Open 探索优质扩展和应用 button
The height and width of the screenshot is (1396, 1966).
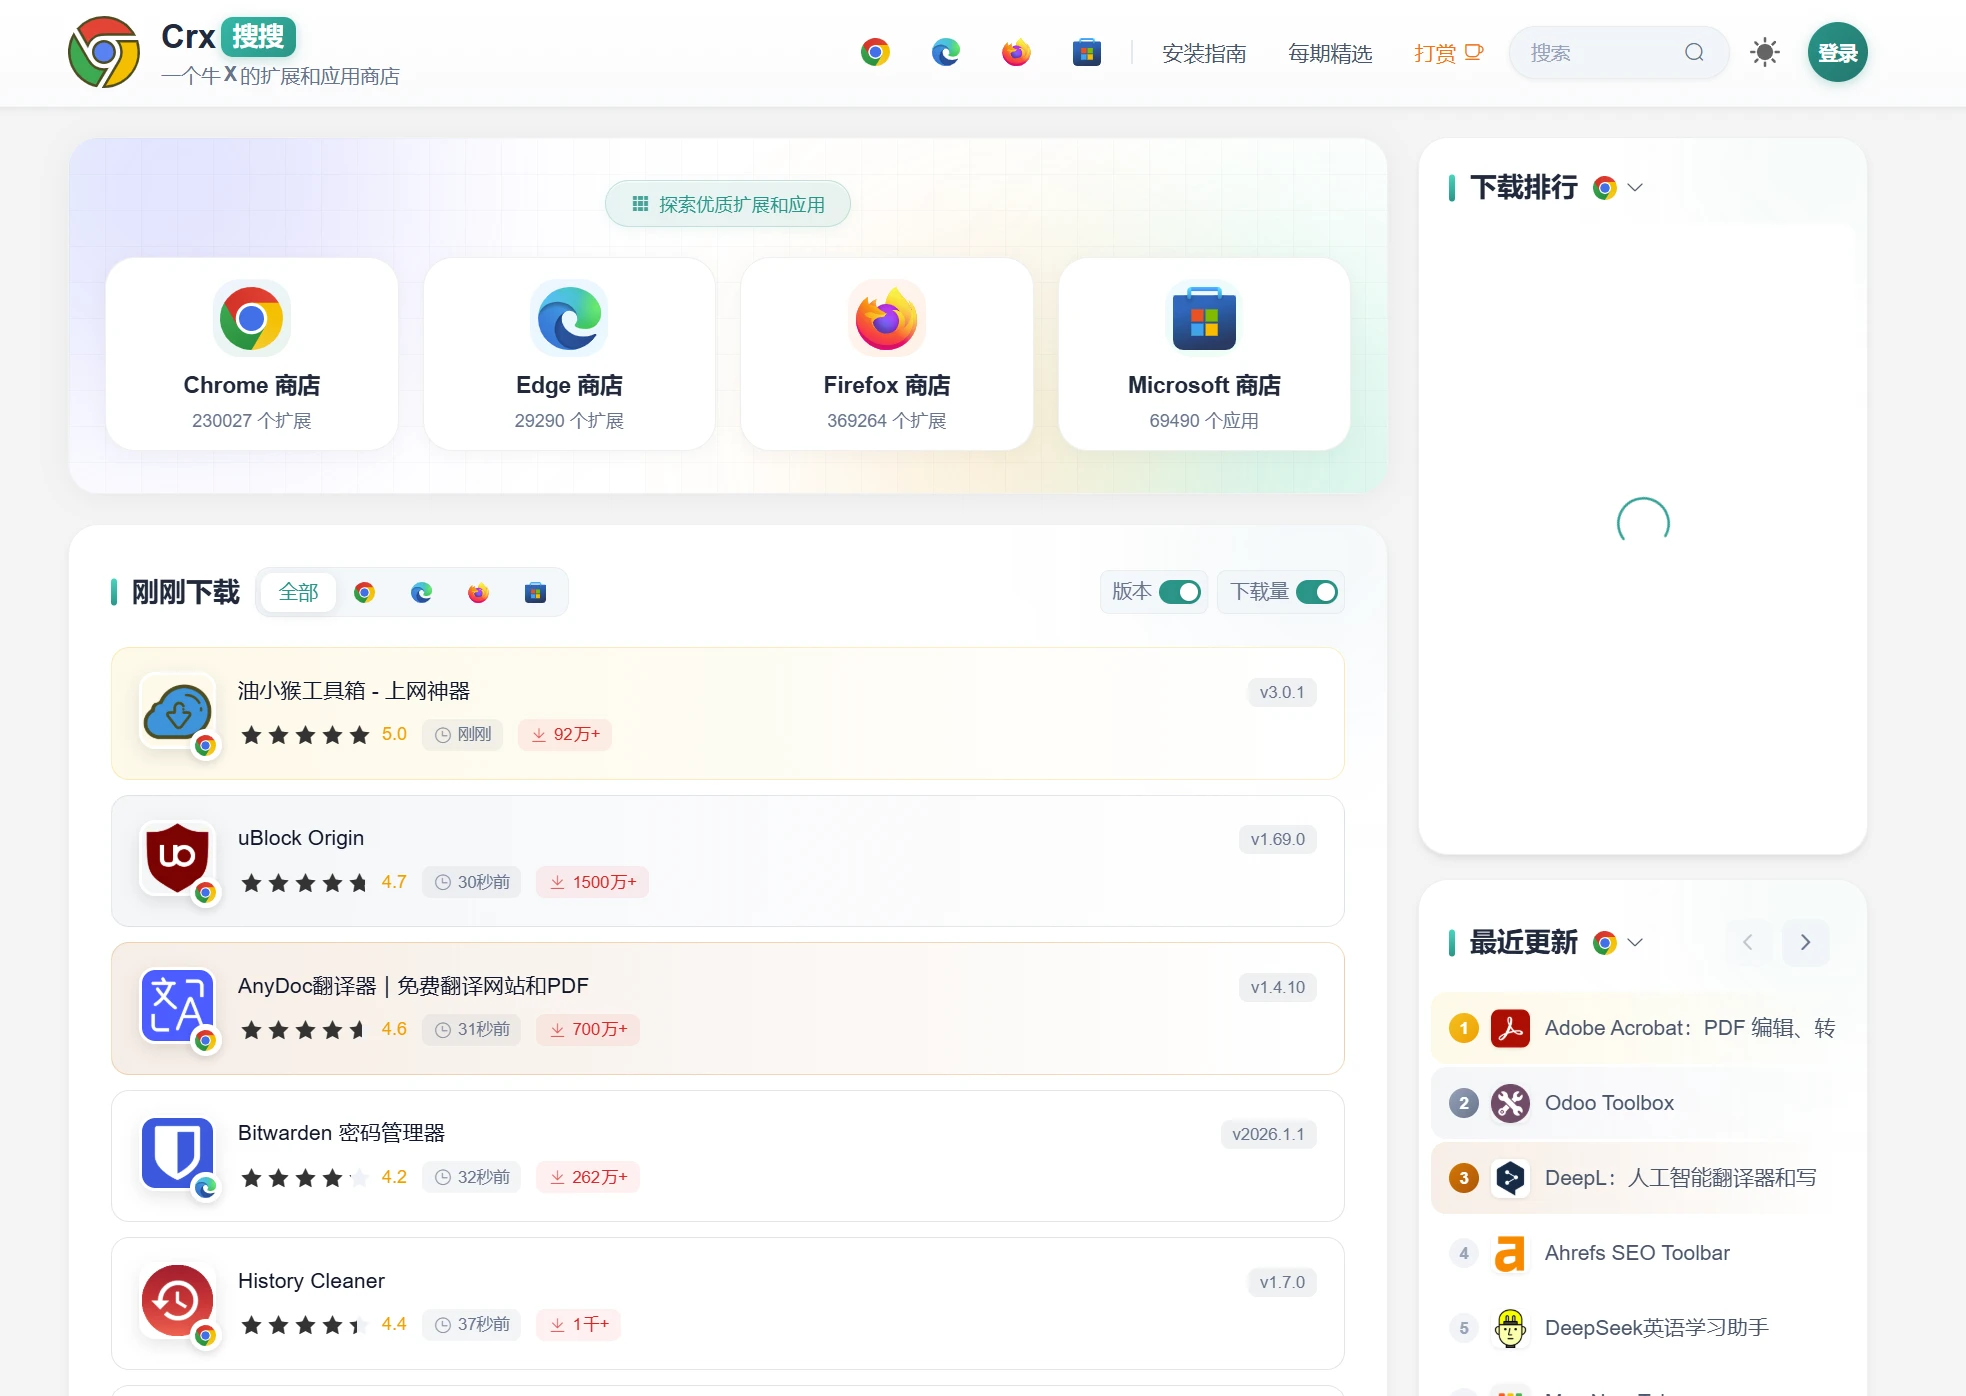click(727, 203)
